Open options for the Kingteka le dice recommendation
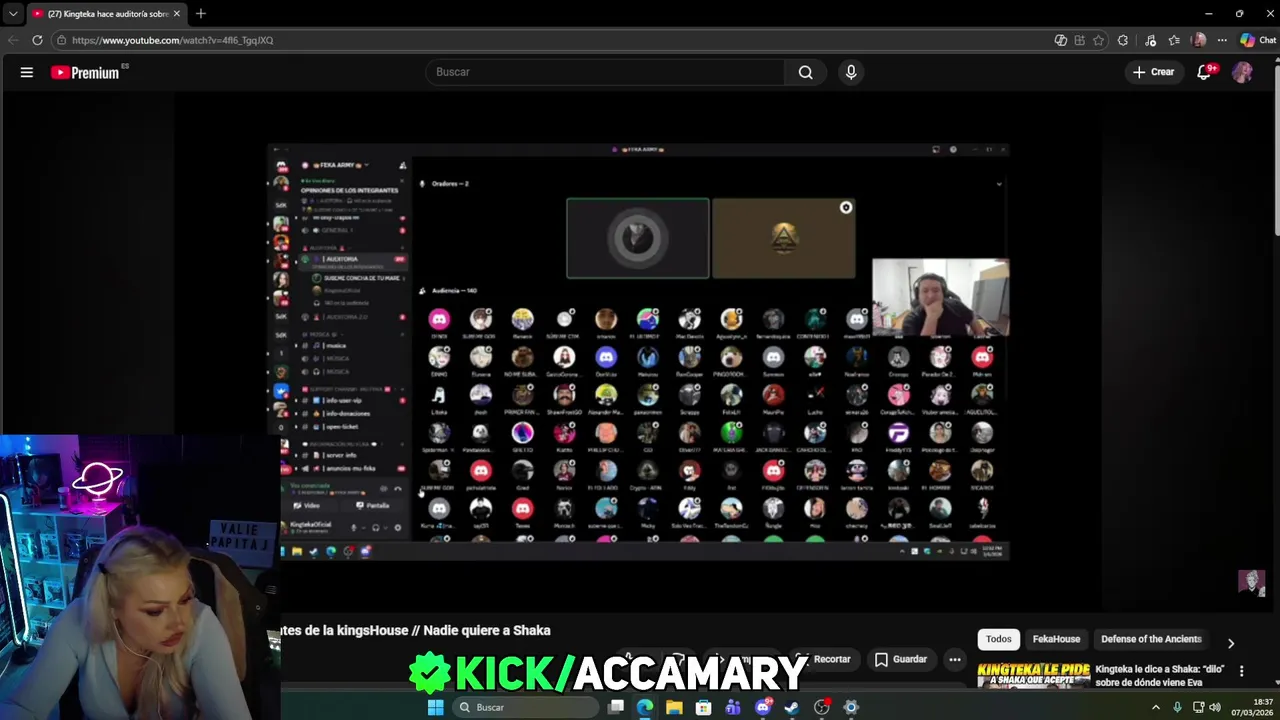1280x720 pixels. tap(1241, 671)
